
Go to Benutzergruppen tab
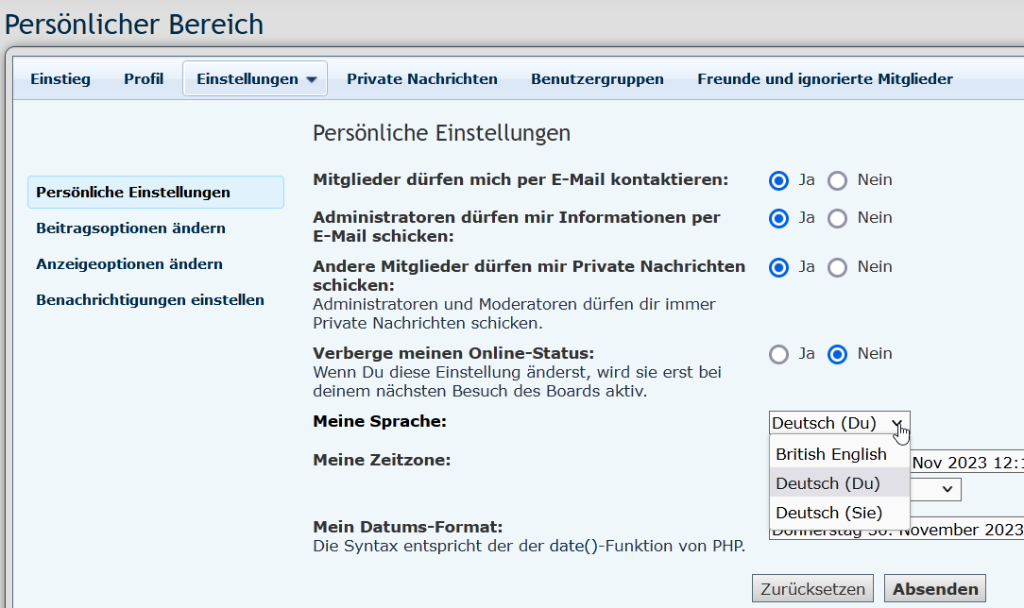click(597, 79)
